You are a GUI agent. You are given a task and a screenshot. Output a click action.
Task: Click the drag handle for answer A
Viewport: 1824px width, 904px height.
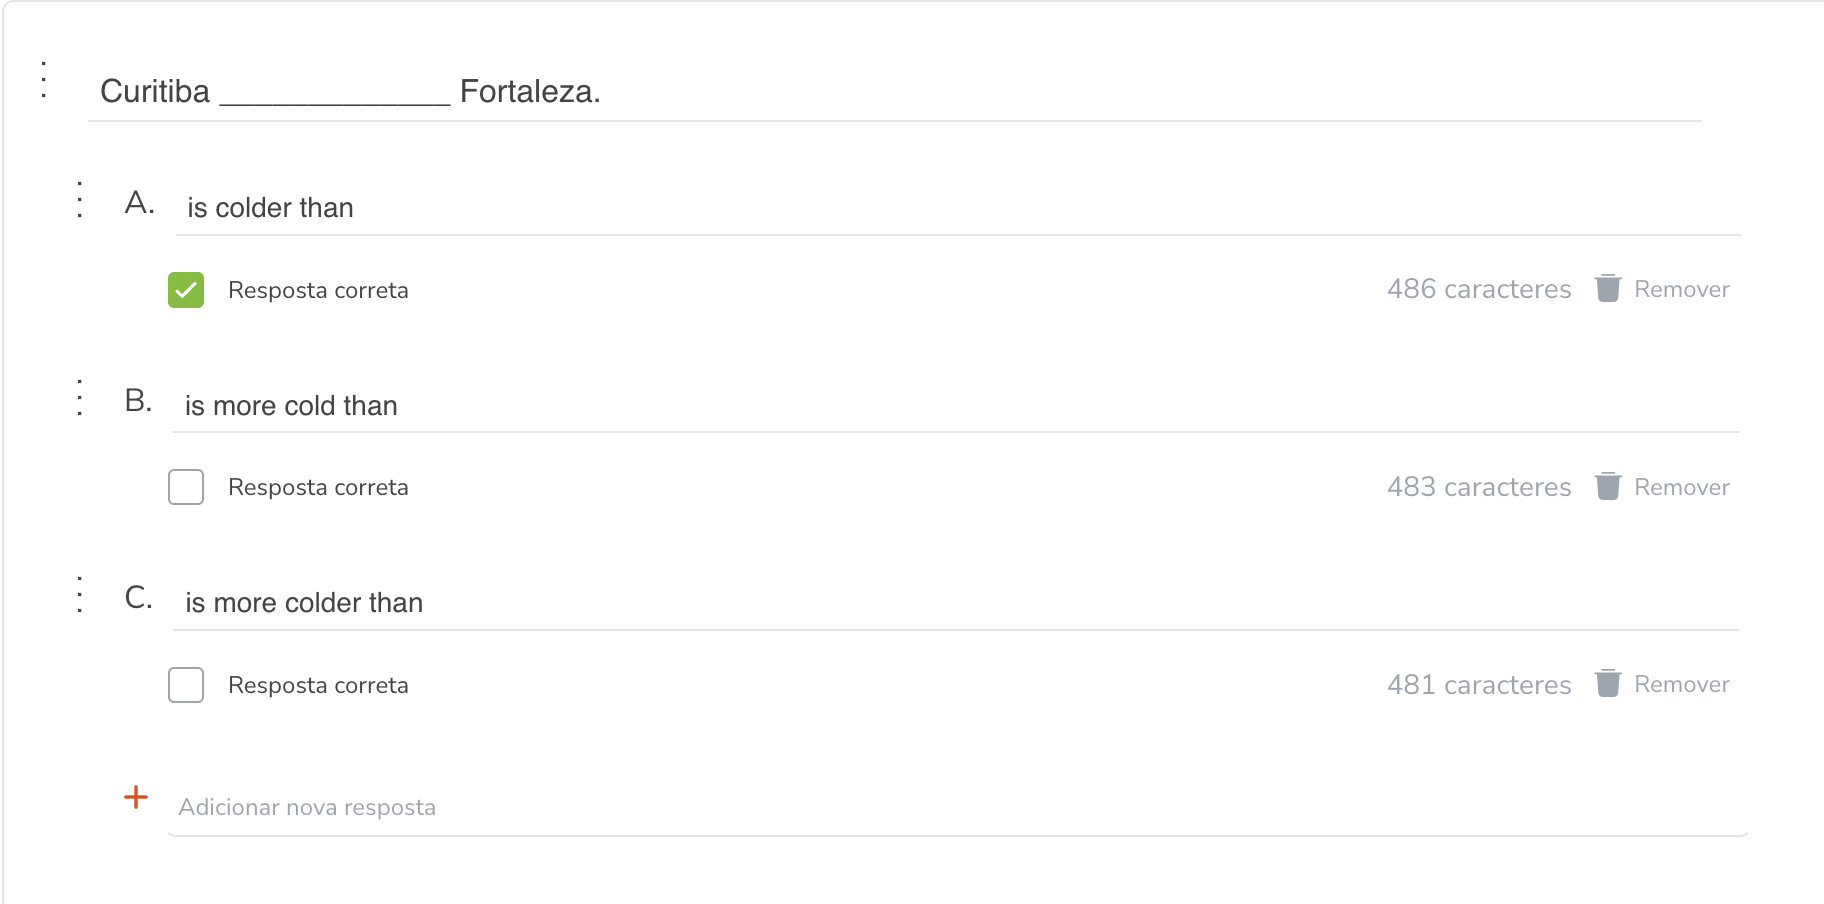coord(80,200)
